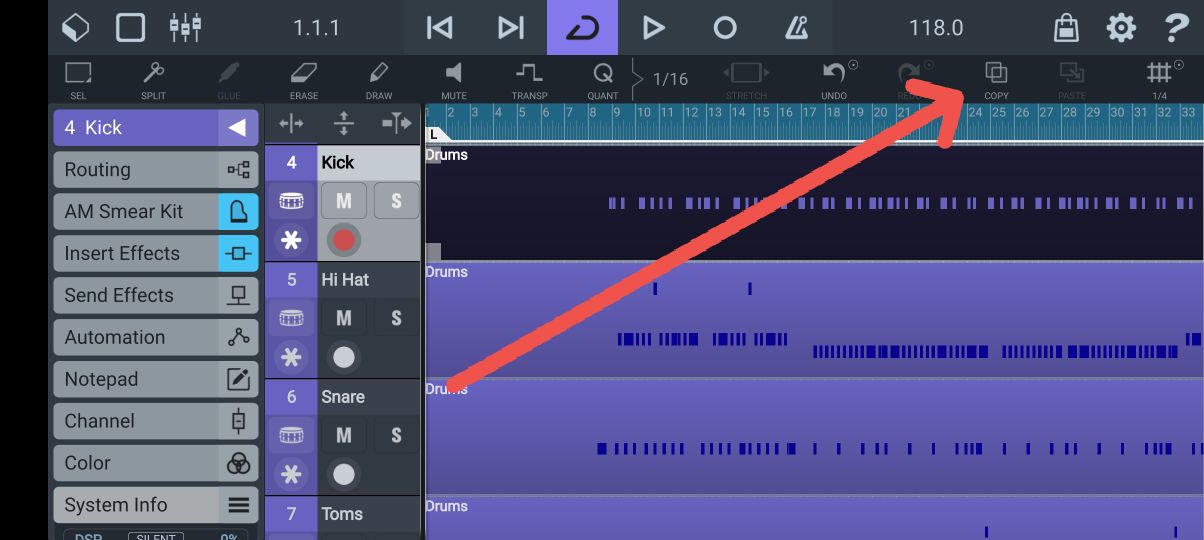
Task: Open Insert Effects section
Action: pos(155,254)
